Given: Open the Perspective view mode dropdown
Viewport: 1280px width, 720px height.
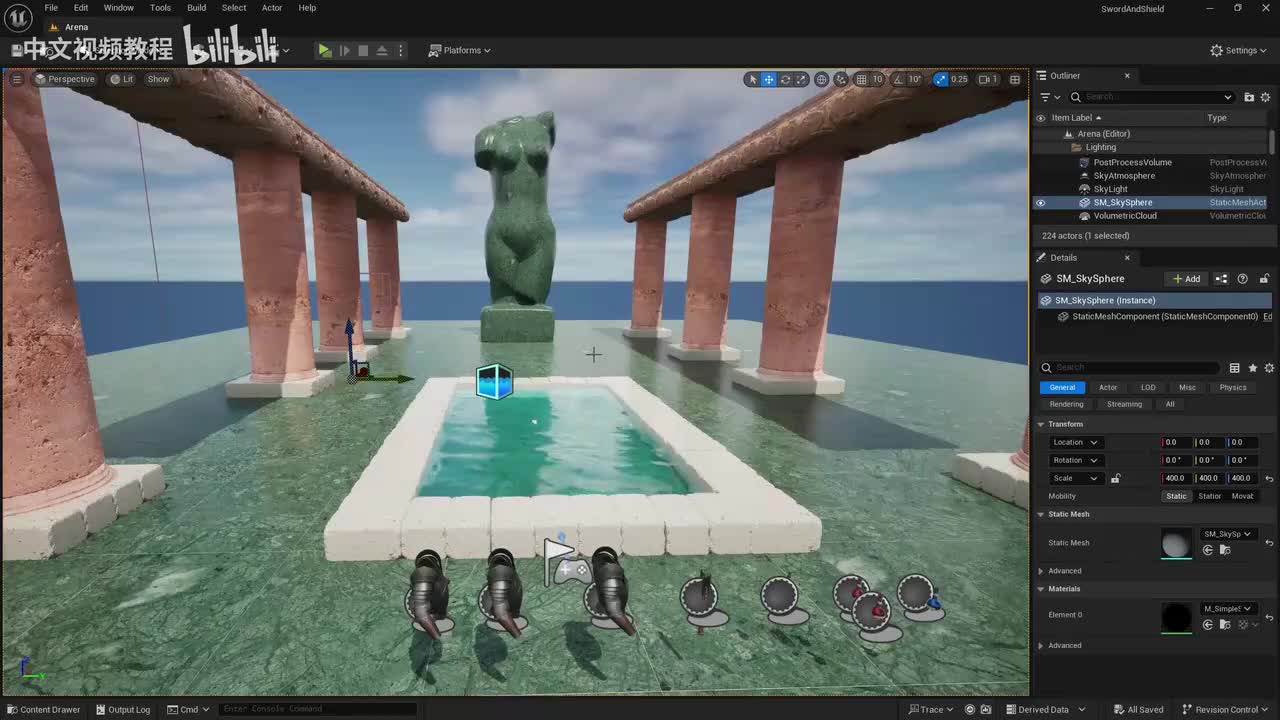Looking at the screenshot, I should (64, 79).
